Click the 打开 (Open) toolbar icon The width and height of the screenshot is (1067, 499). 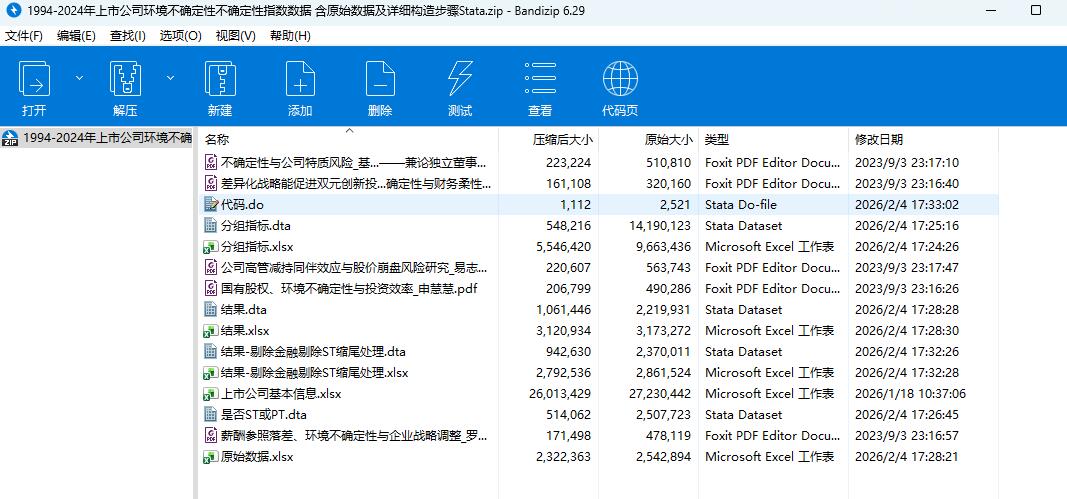pyautogui.click(x=34, y=78)
